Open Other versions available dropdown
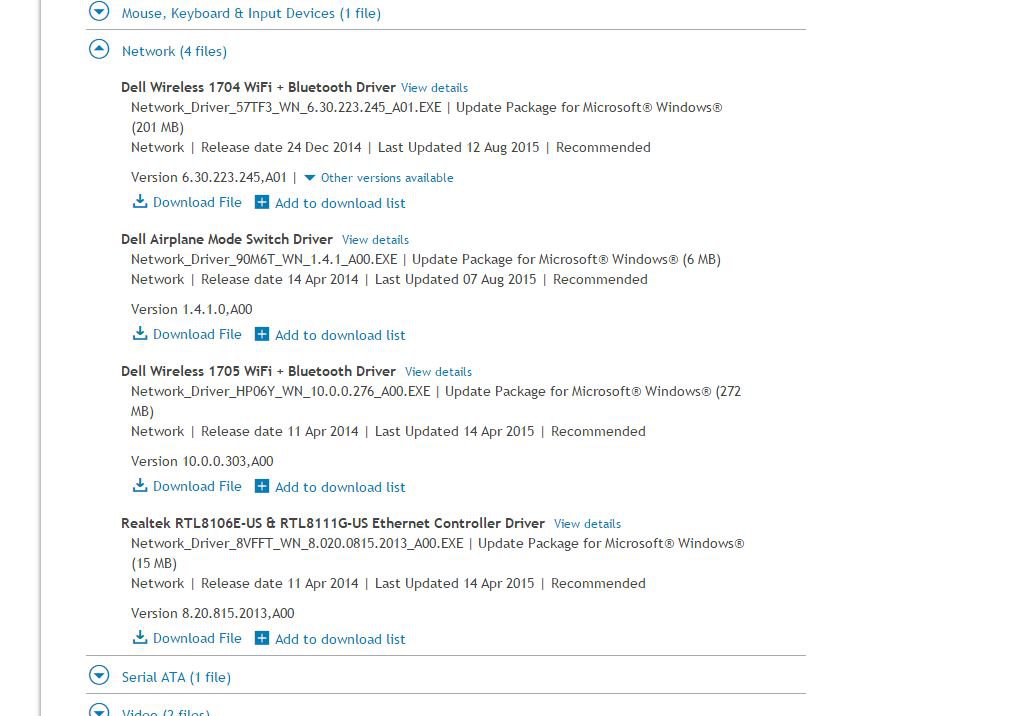Image resolution: width=1027 pixels, height=716 pixels. [379, 178]
